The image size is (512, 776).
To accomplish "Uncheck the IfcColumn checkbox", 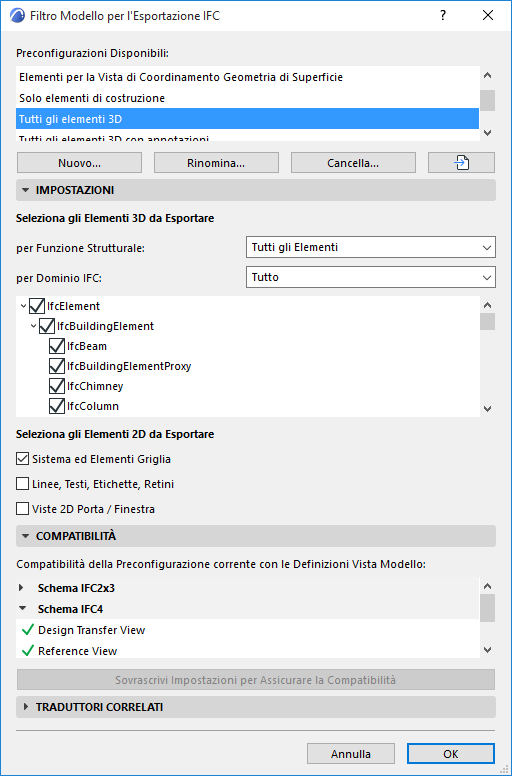I will (x=57, y=406).
